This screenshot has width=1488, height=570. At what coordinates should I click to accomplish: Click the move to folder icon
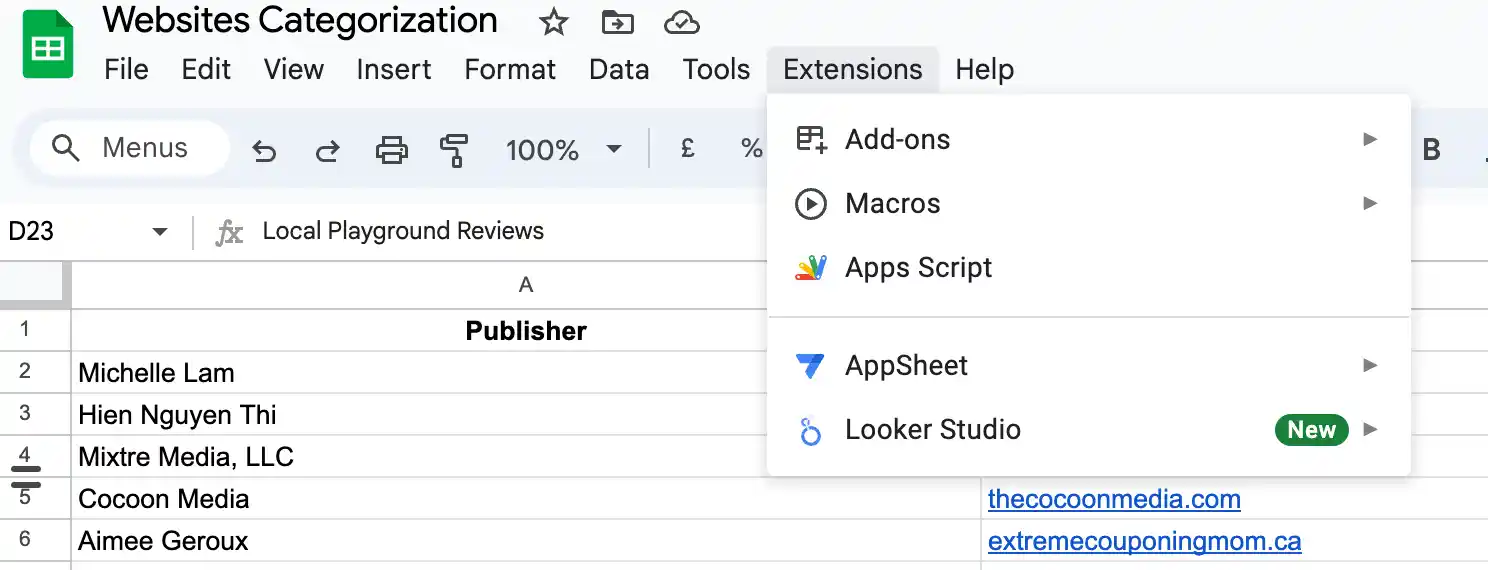(617, 22)
